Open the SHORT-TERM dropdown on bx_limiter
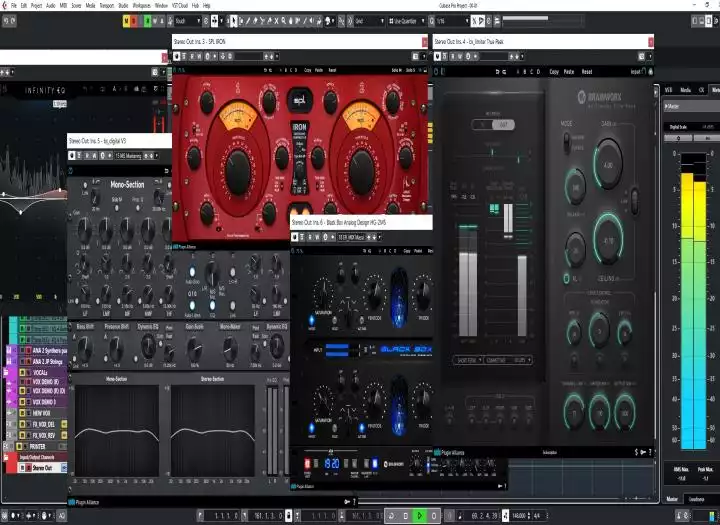 (467, 360)
